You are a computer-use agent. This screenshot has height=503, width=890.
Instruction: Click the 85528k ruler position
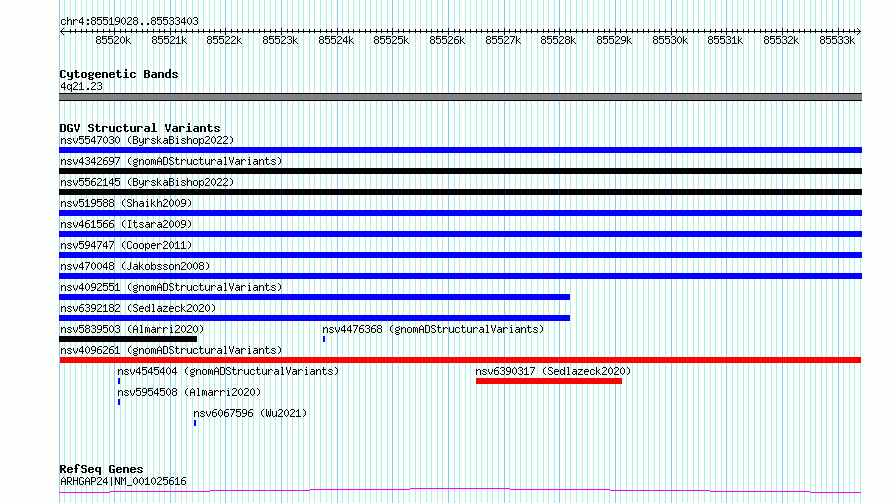pos(558,40)
